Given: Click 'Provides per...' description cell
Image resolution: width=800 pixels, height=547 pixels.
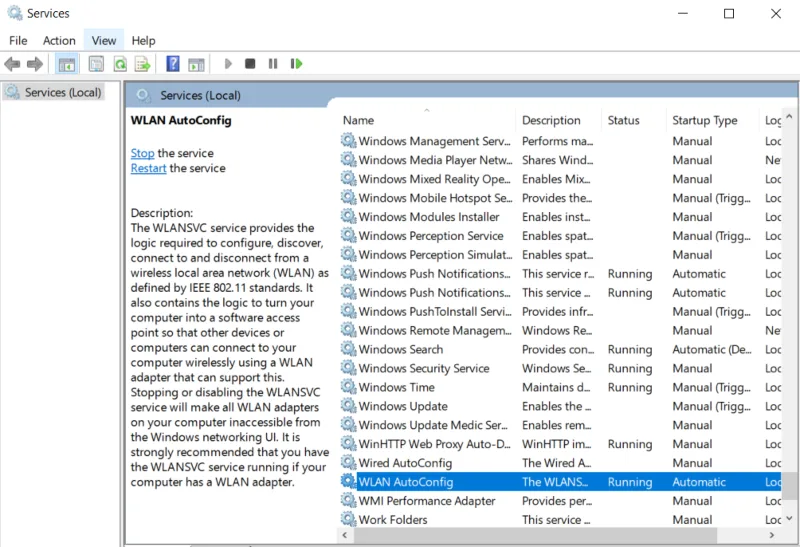Looking at the screenshot, I should (557, 501).
